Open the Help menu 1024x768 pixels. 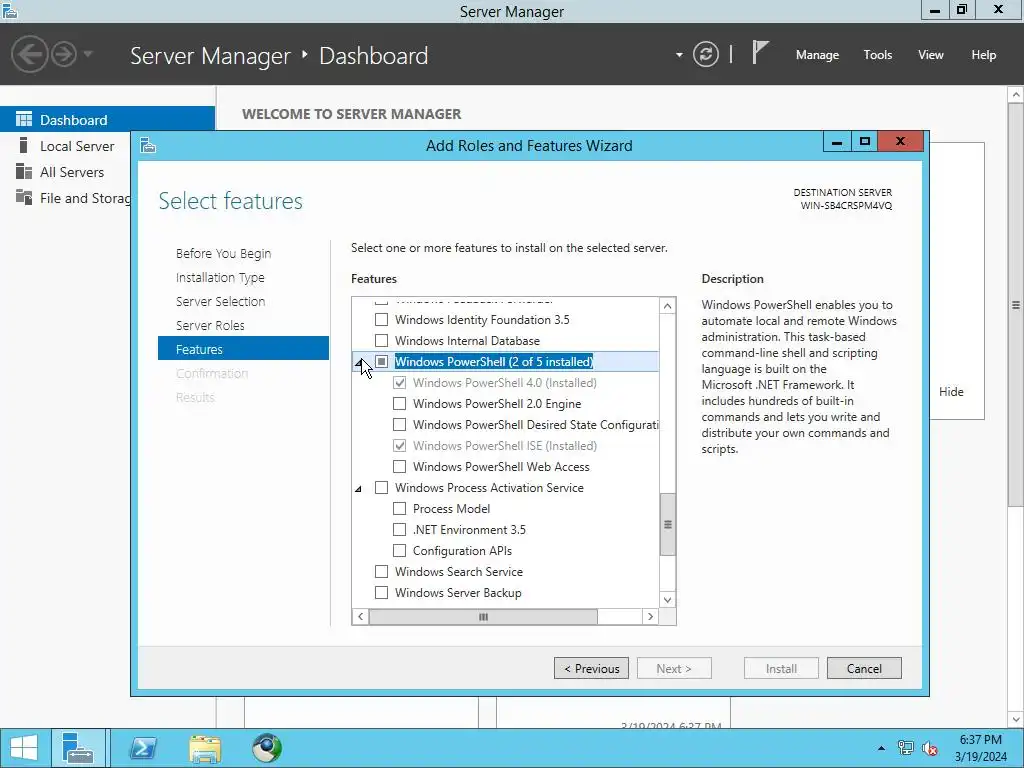coord(983,55)
